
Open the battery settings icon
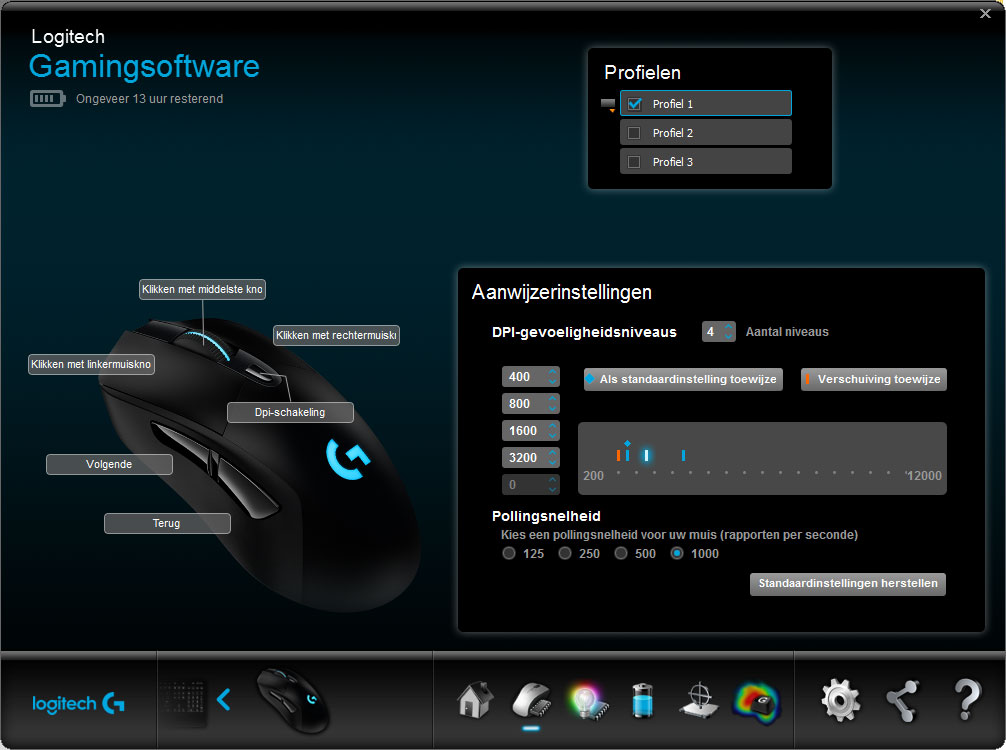[x=642, y=700]
